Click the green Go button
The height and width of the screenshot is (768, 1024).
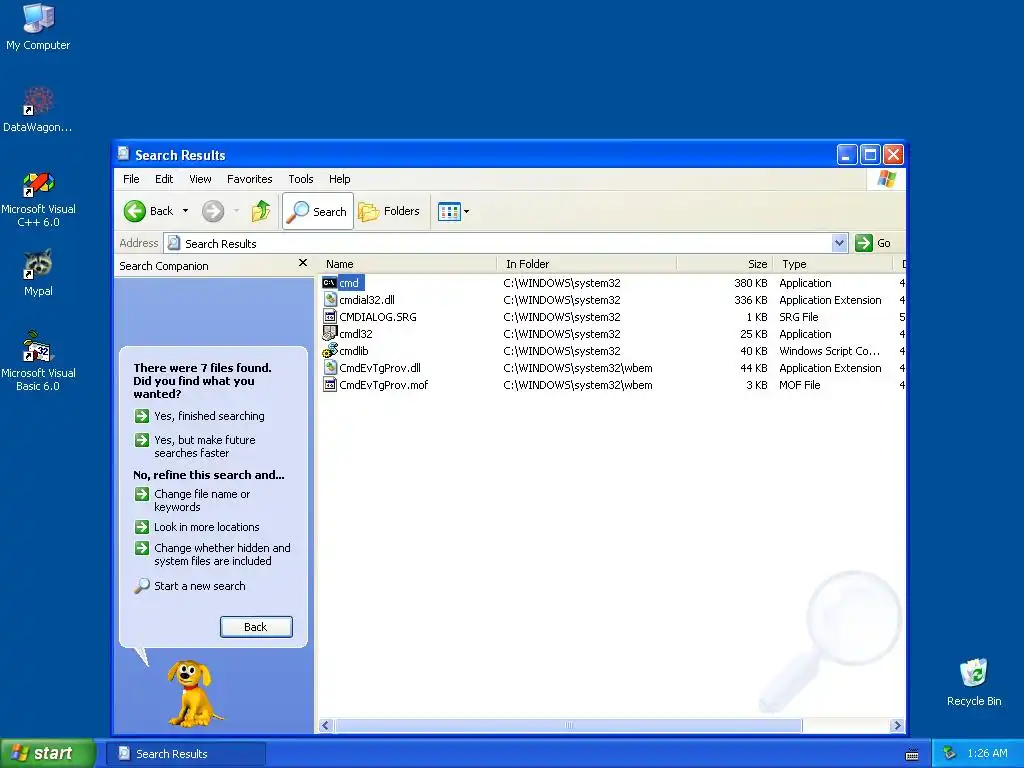[x=873, y=244]
